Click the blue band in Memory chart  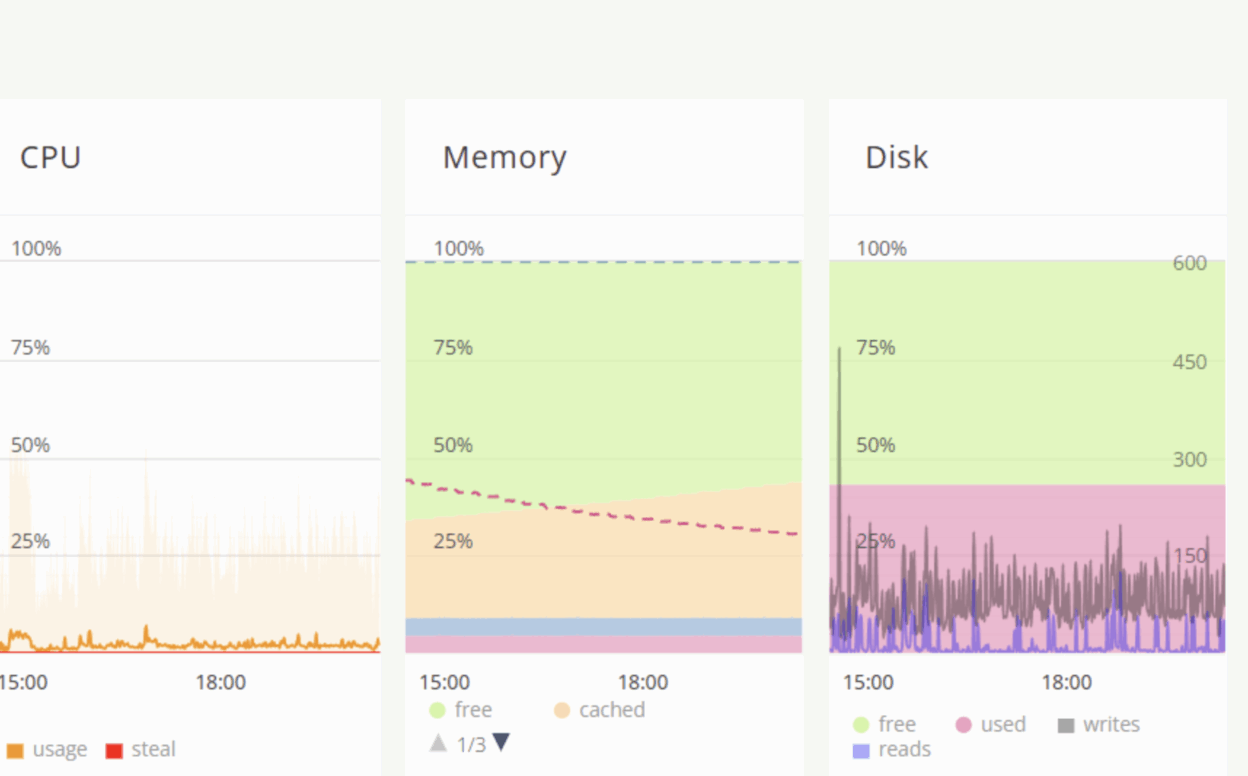click(x=603, y=627)
